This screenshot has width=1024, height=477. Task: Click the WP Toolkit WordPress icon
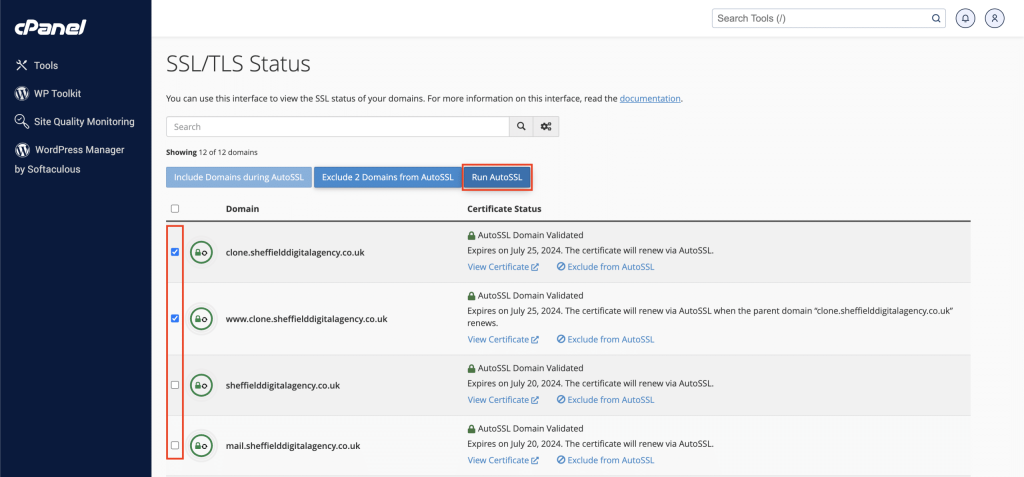[22, 93]
